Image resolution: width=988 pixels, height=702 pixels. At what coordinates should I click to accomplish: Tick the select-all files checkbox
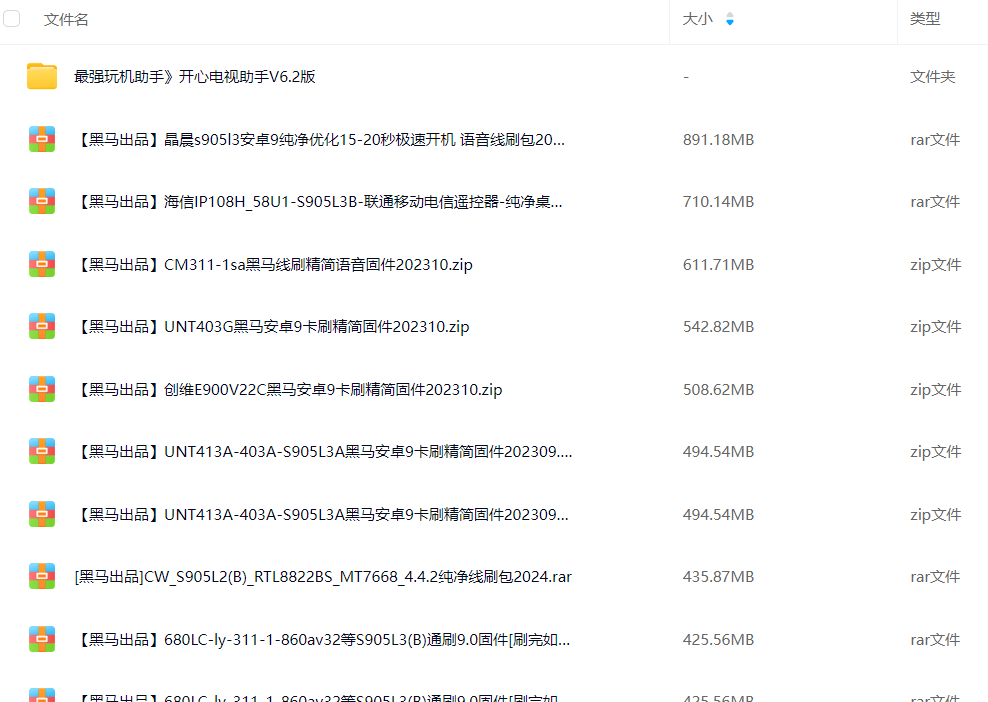tap(12, 19)
